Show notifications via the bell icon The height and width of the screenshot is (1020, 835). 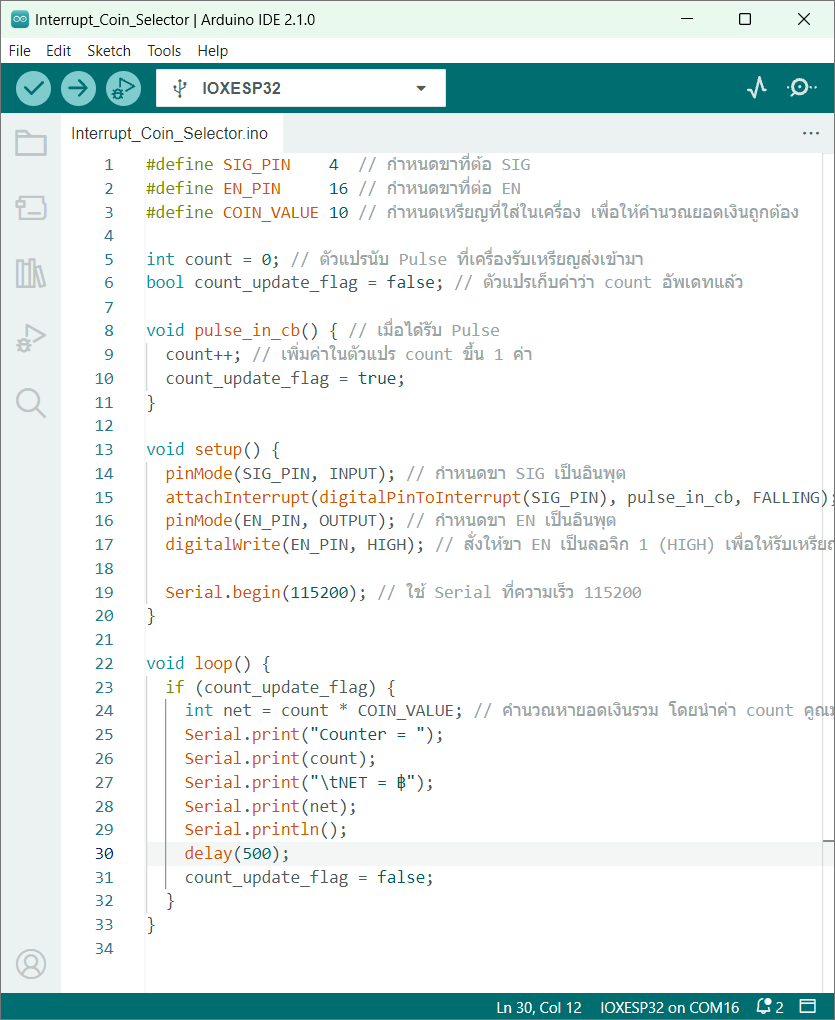click(x=770, y=1007)
